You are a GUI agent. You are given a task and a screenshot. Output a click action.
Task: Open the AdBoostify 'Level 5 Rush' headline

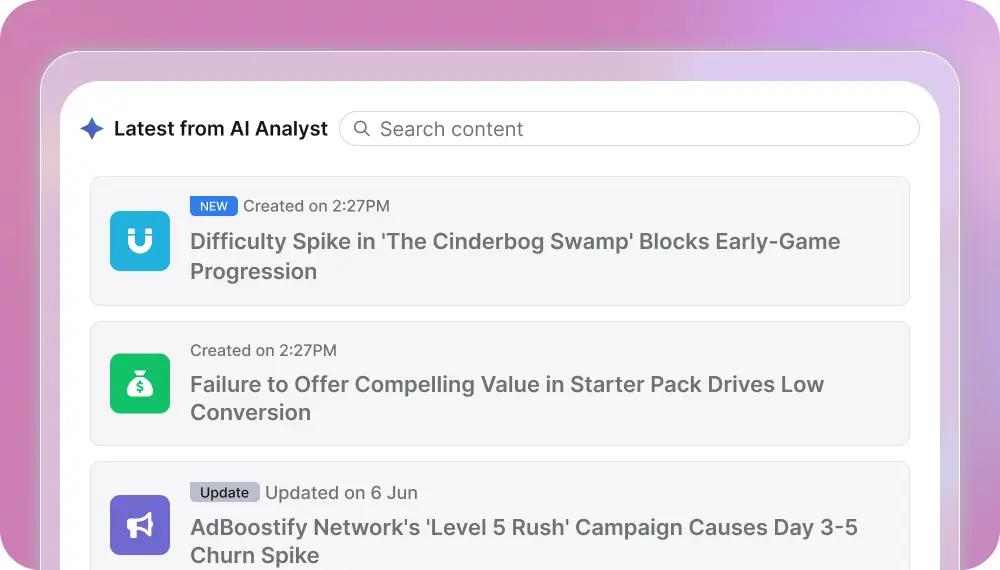pyautogui.click(x=524, y=527)
